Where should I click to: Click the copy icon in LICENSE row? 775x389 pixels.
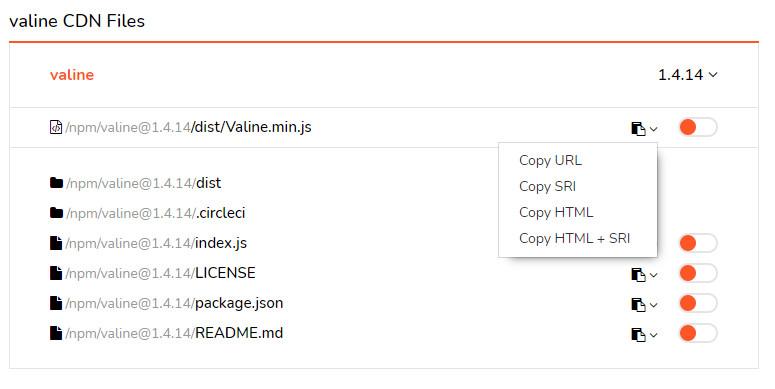click(638, 275)
